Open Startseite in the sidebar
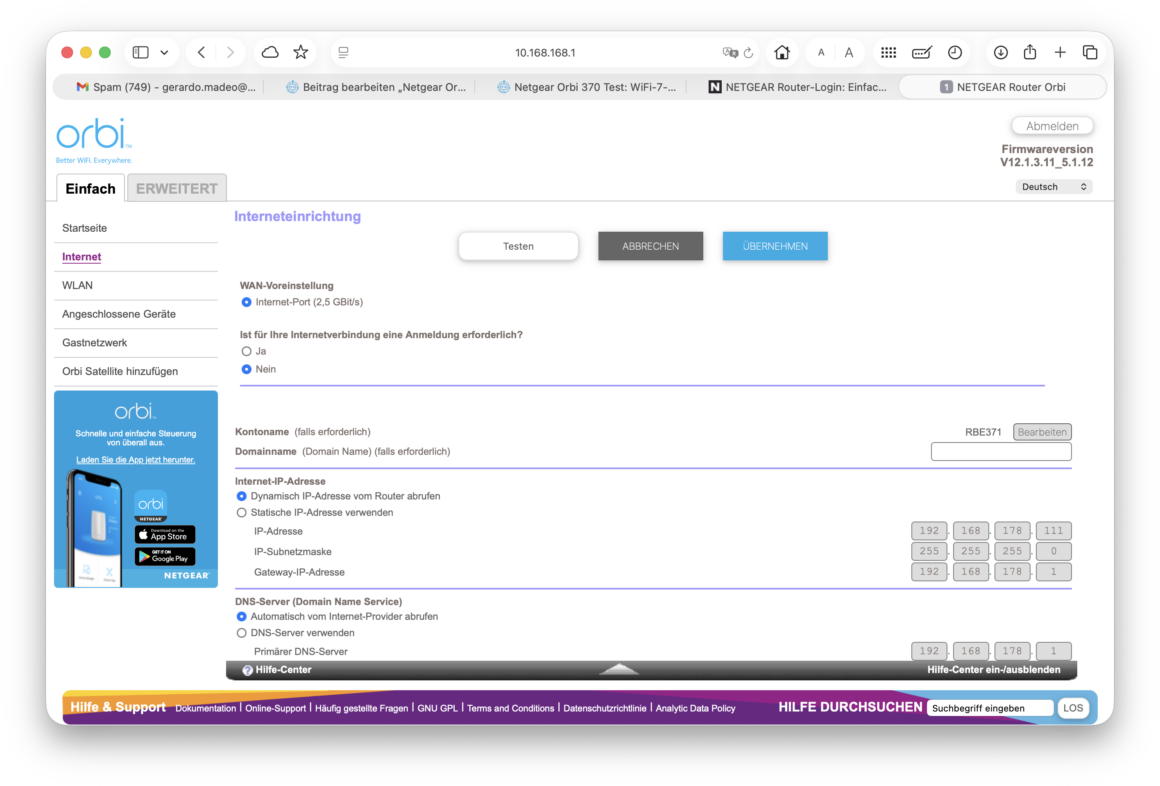Image resolution: width=1160 pixels, height=786 pixels. tap(84, 228)
